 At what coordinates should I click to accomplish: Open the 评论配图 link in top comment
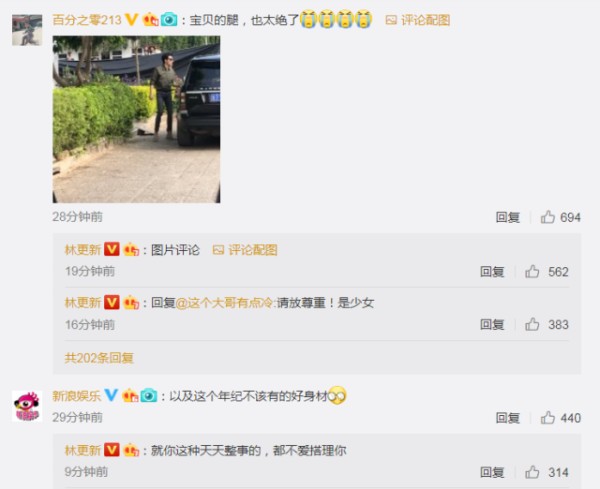(x=418, y=20)
